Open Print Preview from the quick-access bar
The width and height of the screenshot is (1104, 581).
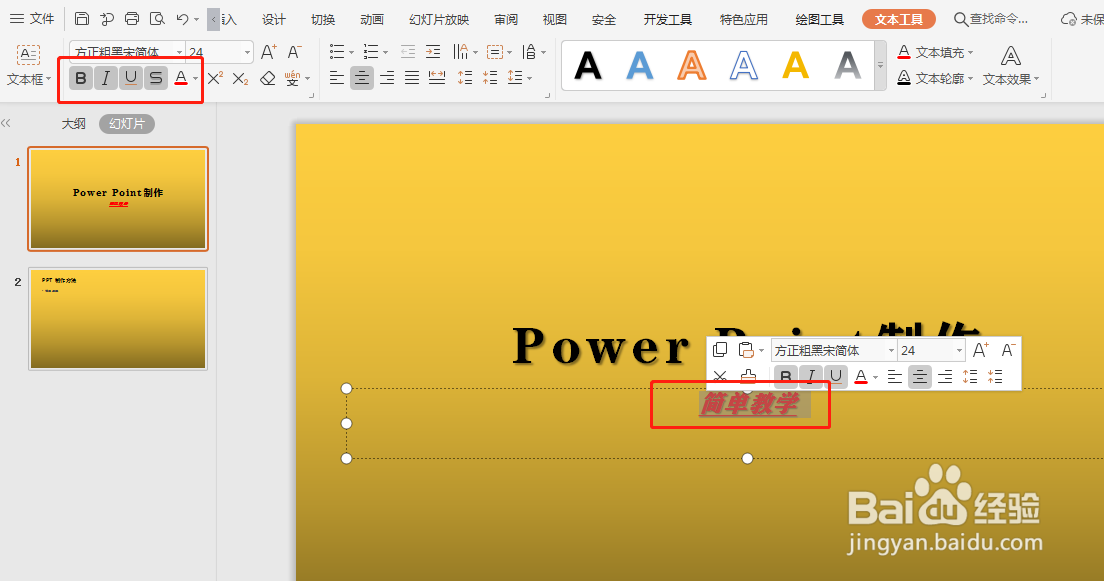pyautogui.click(x=157, y=19)
